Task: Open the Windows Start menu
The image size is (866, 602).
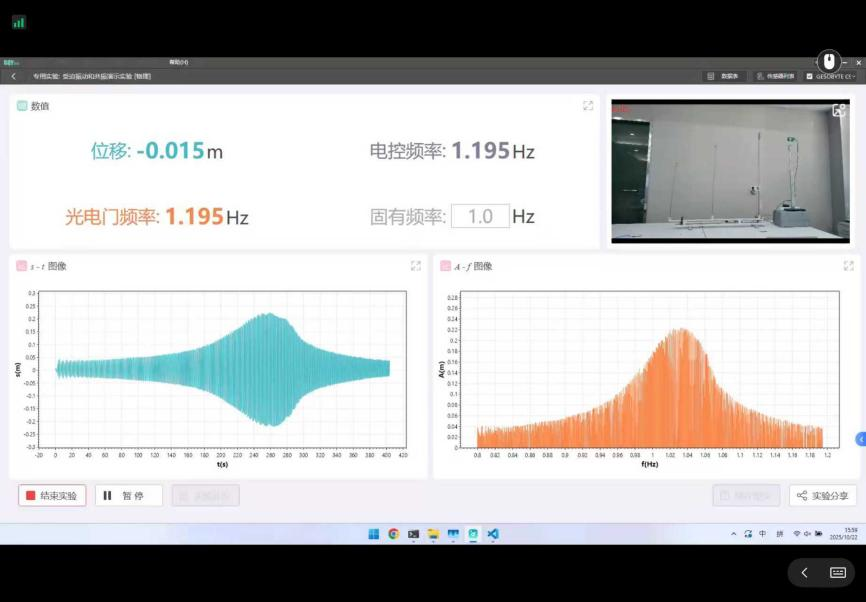Action: pyautogui.click(x=373, y=534)
